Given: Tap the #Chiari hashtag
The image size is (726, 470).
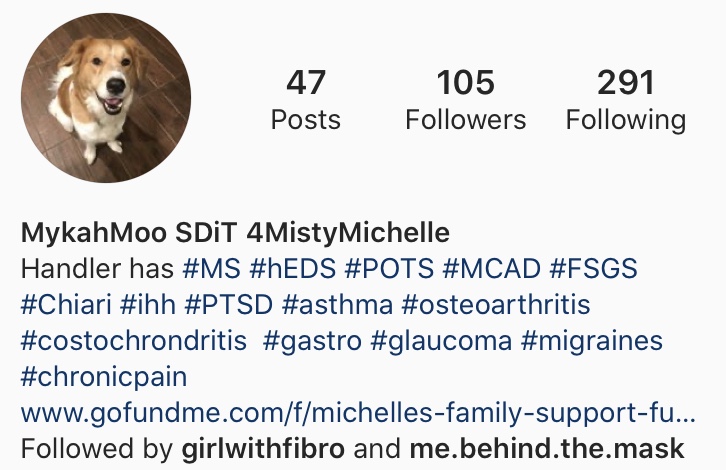Looking at the screenshot, I should 66,305.
